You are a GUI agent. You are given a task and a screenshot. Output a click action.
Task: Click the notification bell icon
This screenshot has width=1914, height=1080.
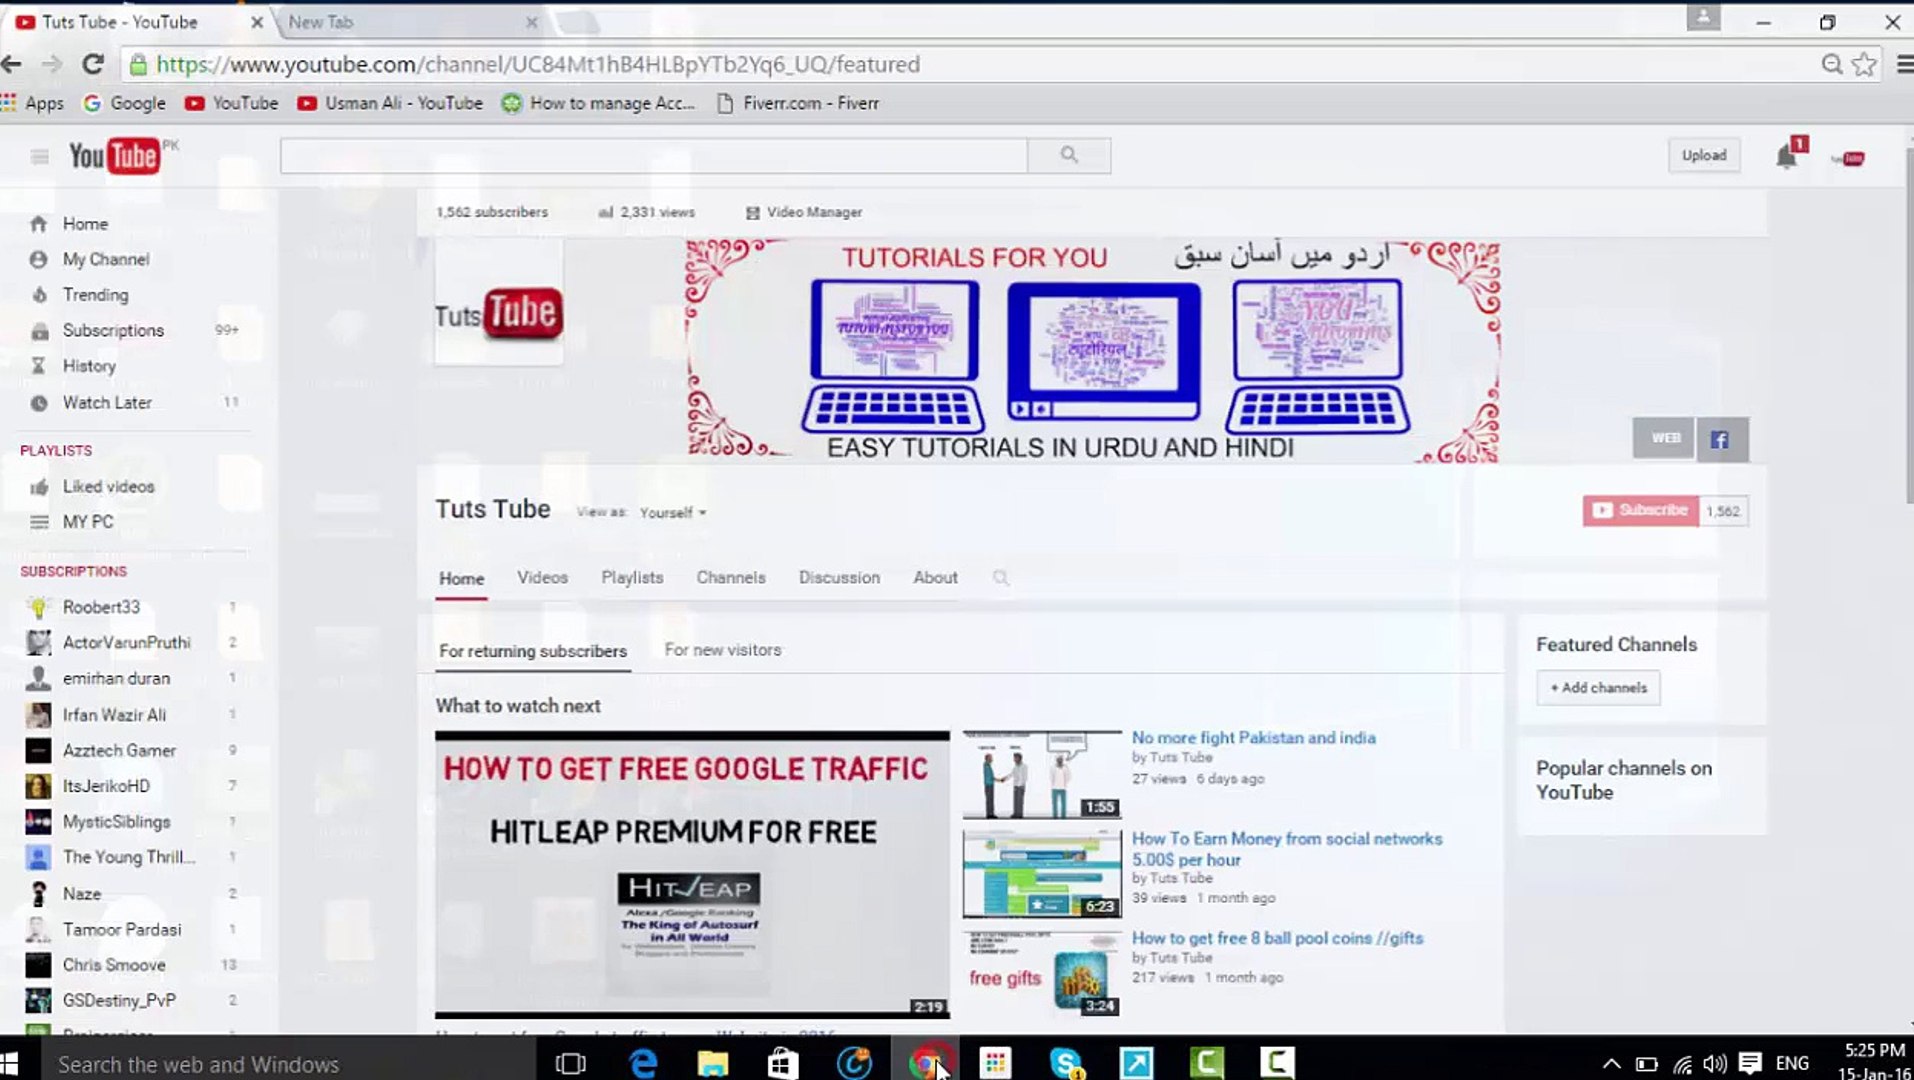pyautogui.click(x=1785, y=155)
